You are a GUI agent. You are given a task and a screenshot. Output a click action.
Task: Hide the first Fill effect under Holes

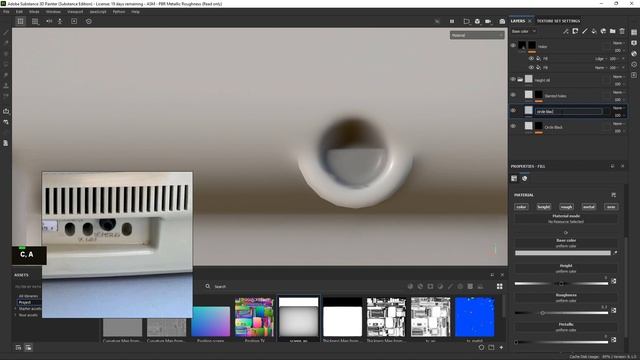[531, 58]
